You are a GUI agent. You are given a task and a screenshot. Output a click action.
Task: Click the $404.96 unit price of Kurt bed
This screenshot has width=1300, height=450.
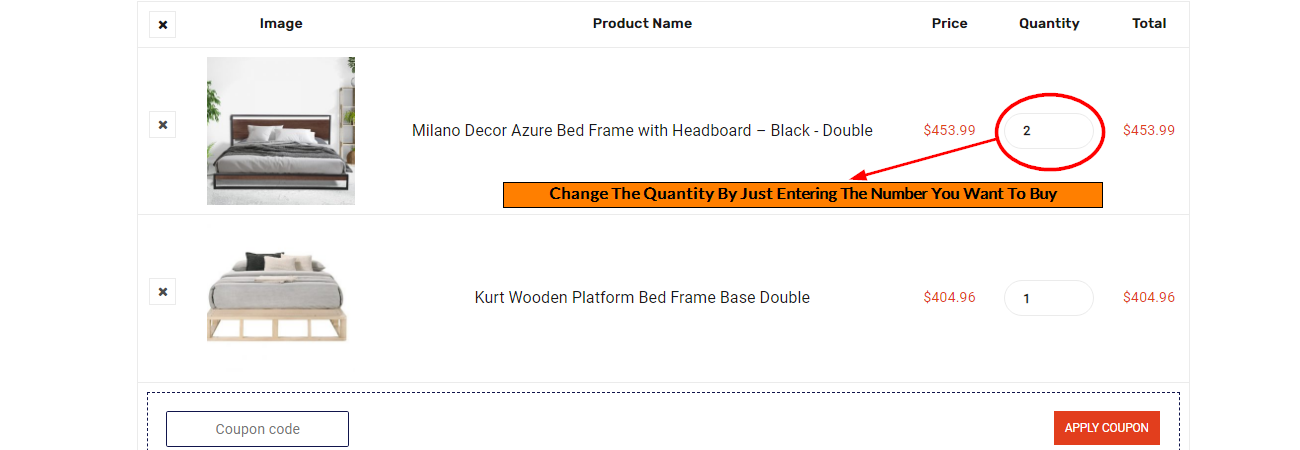point(949,297)
